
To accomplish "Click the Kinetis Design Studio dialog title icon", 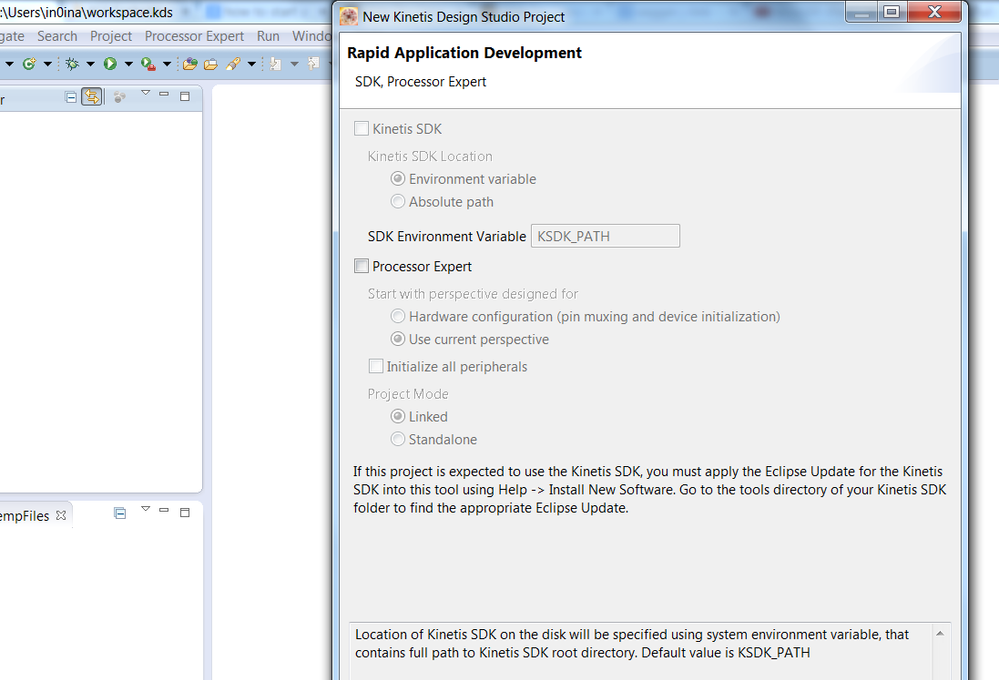I will click(349, 17).
